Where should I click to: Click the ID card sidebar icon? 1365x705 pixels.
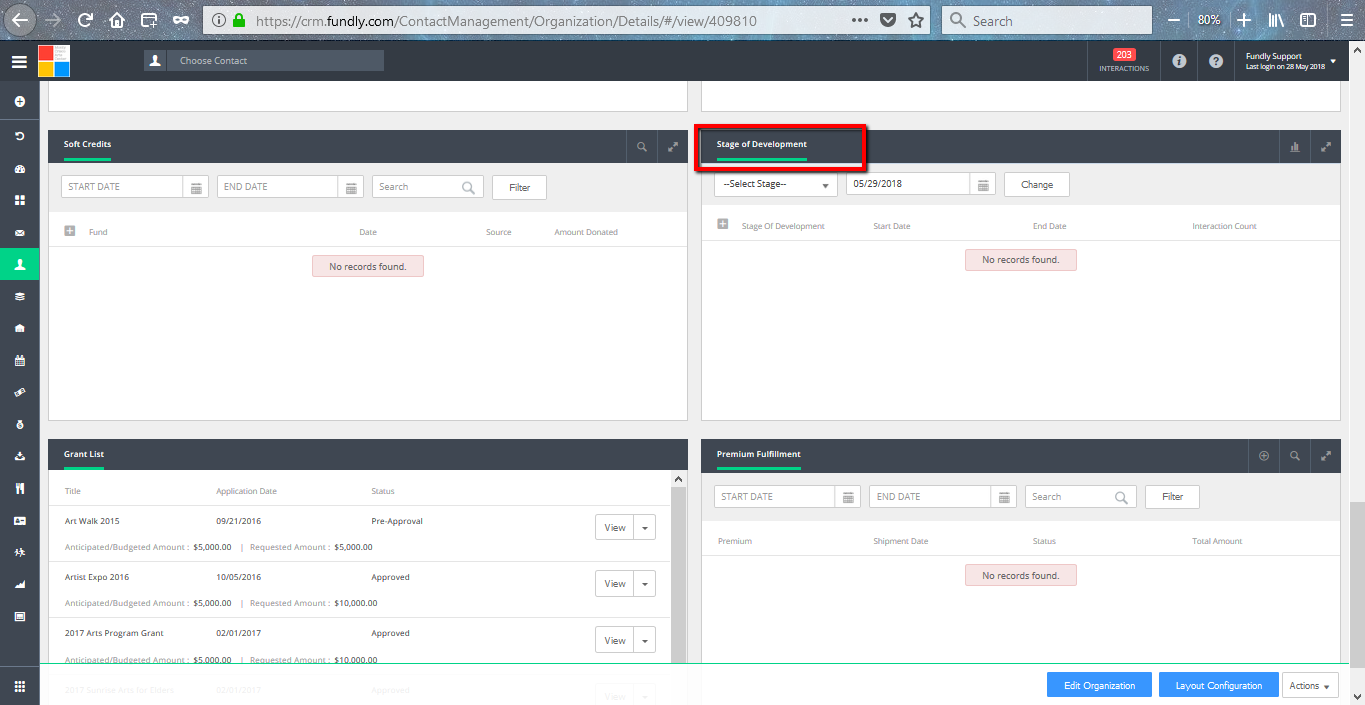pyautogui.click(x=19, y=521)
